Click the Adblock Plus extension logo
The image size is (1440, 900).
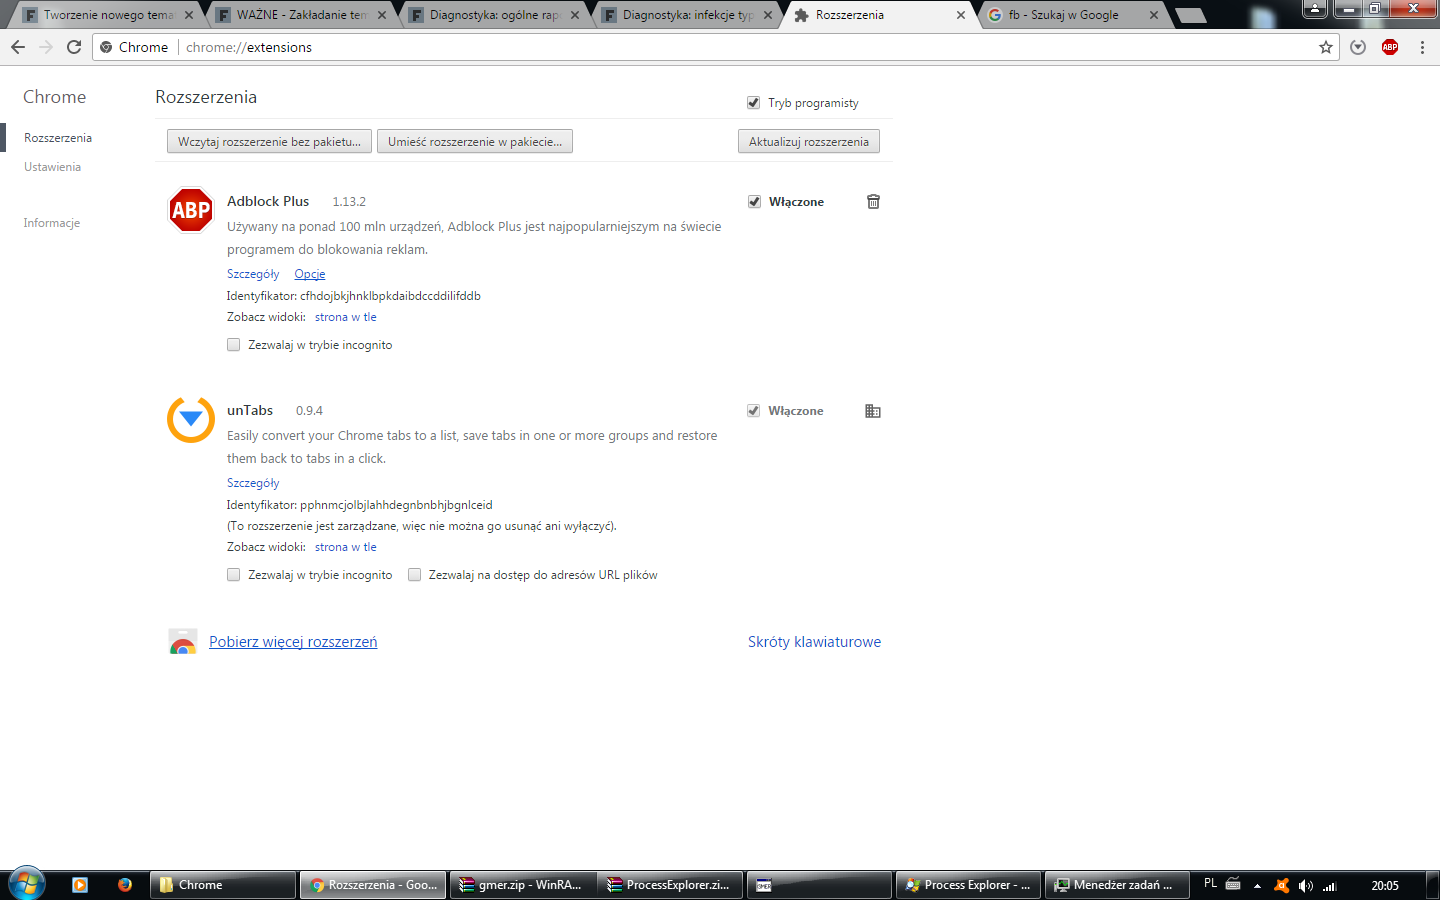(191, 210)
